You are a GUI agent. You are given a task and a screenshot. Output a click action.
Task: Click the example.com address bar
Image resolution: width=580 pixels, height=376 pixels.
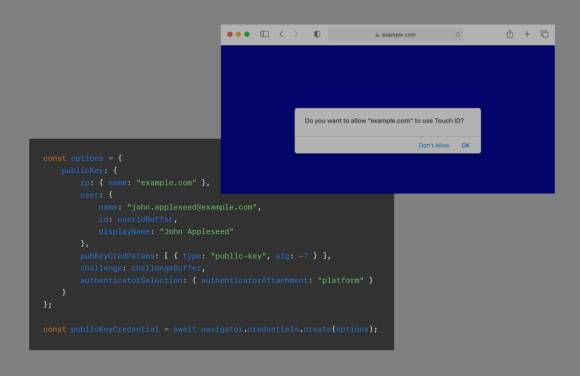pyautogui.click(x=396, y=35)
